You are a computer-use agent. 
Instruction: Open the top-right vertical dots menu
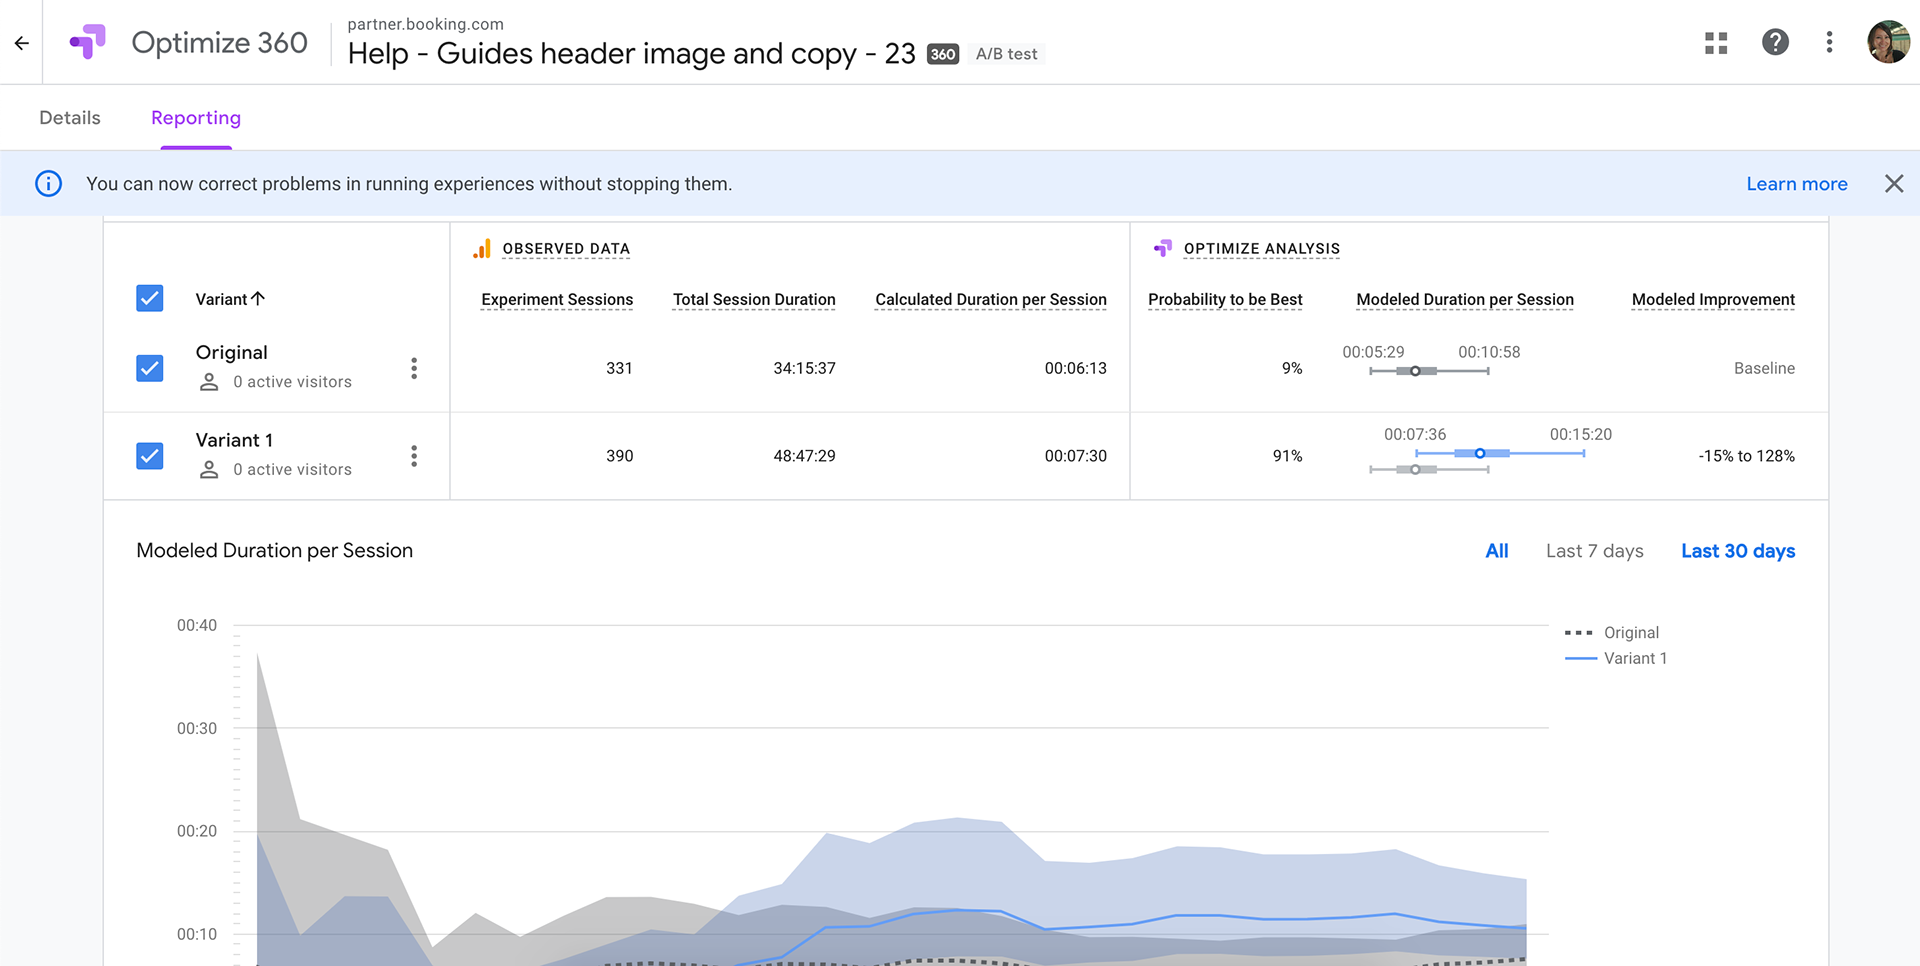click(1829, 42)
